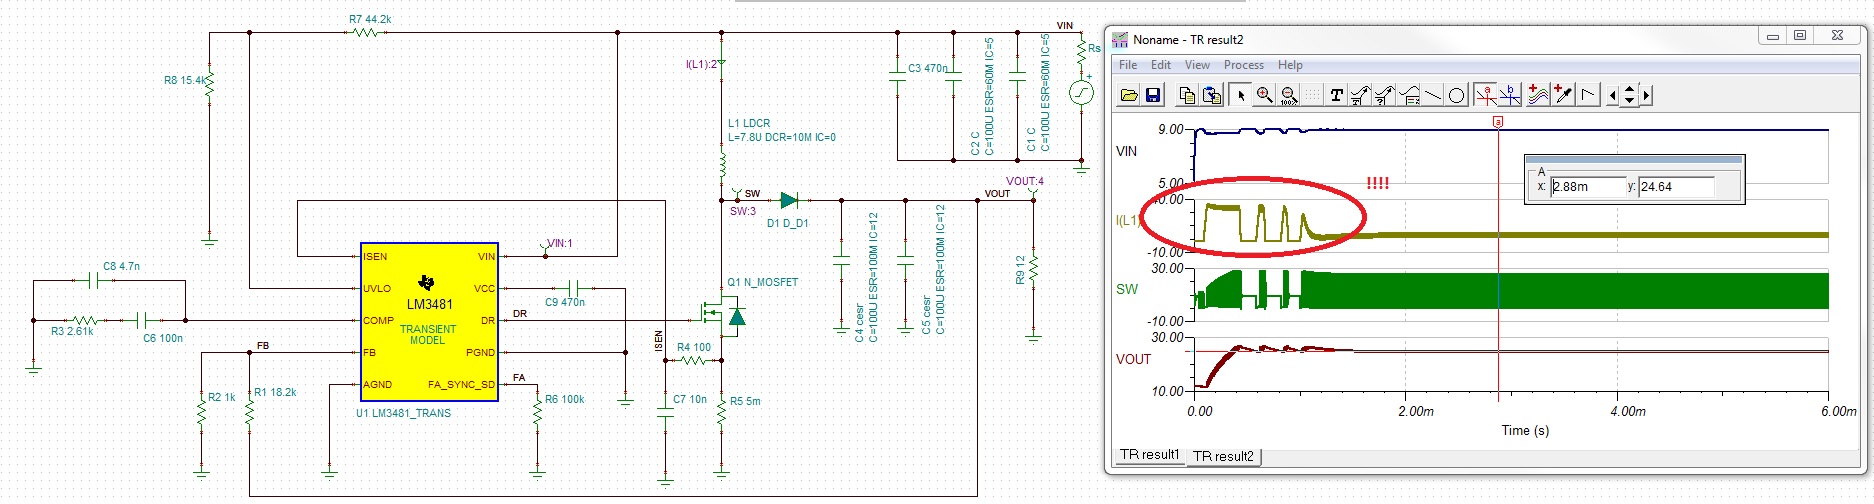Click the R7 44.2k resistor label
This screenshot has width=1874, height=504.
click(x=370, y=19)
